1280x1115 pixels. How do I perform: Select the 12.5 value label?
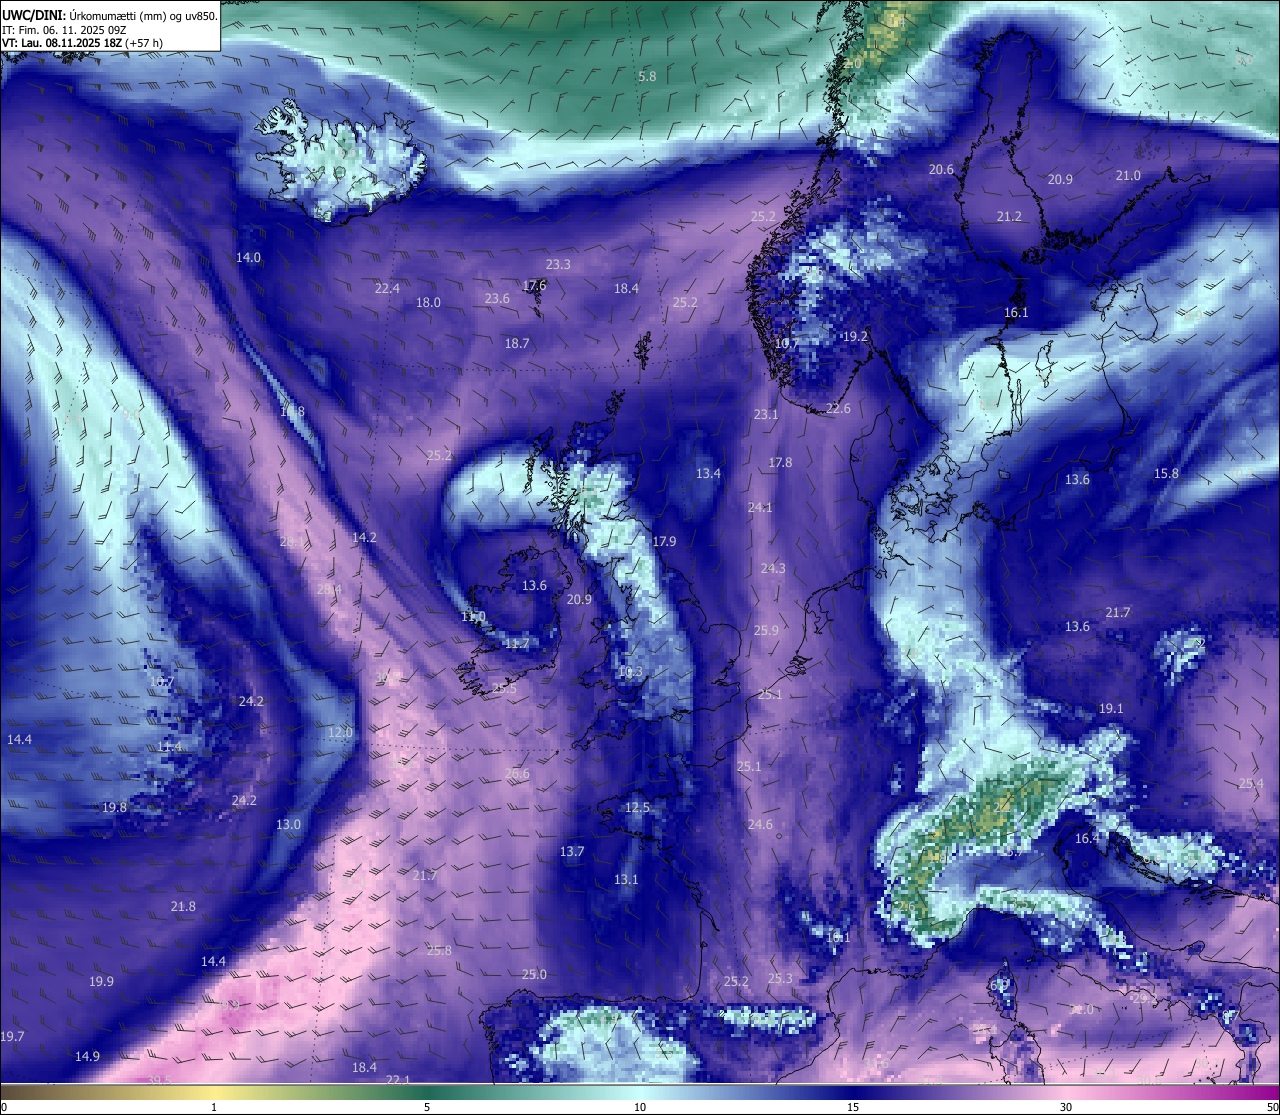(x=637, y=808)
